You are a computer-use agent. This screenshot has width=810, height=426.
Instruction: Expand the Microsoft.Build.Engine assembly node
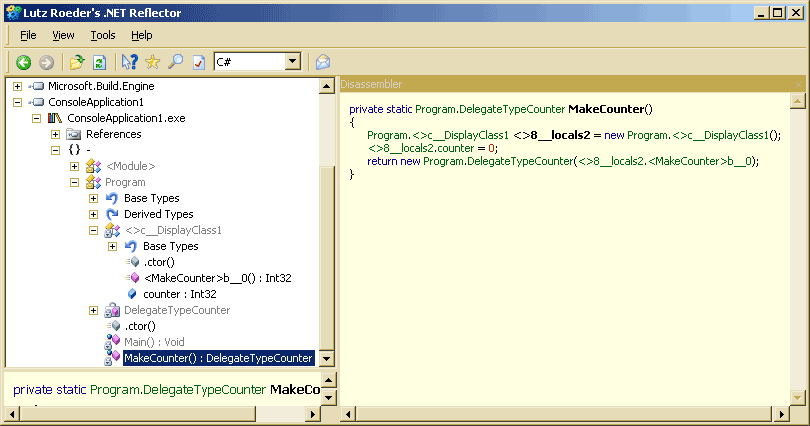click(17, 86)
